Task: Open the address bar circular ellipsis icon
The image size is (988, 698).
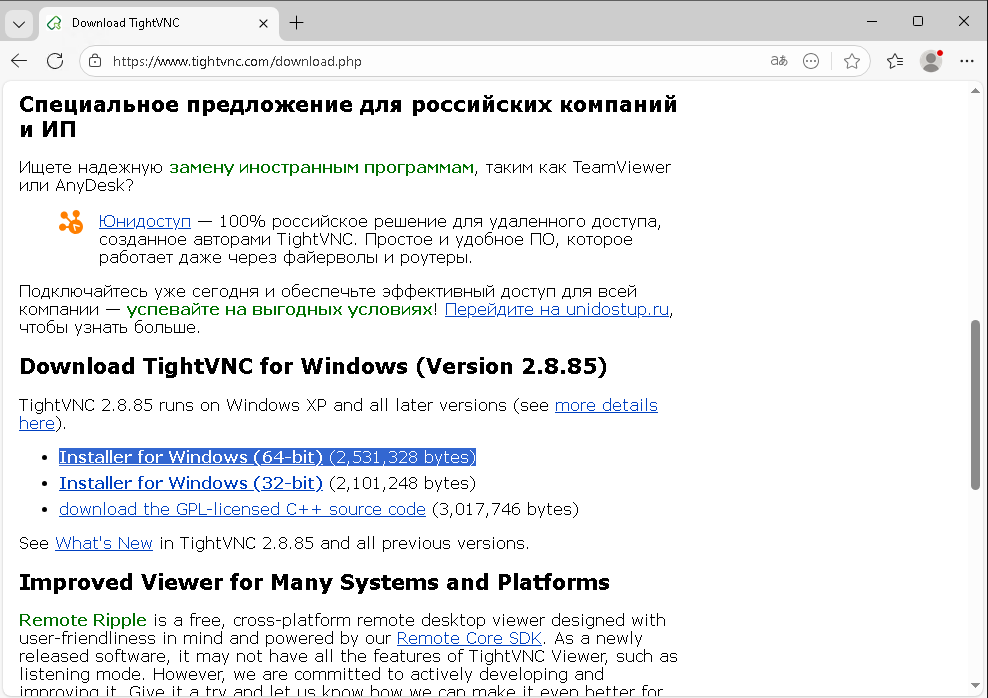Action: point(811,61)
